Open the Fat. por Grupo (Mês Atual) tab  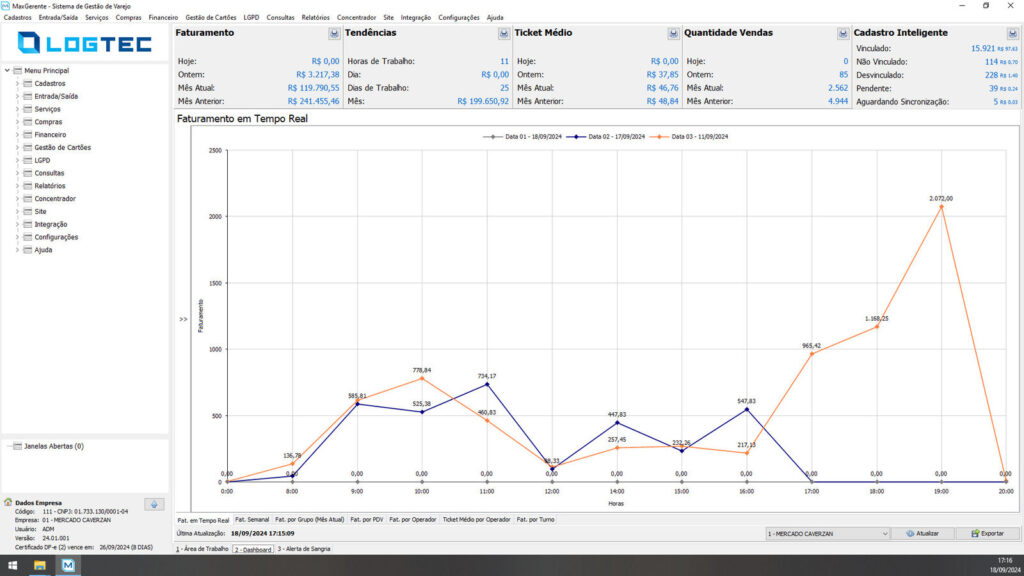pos(310,520)
